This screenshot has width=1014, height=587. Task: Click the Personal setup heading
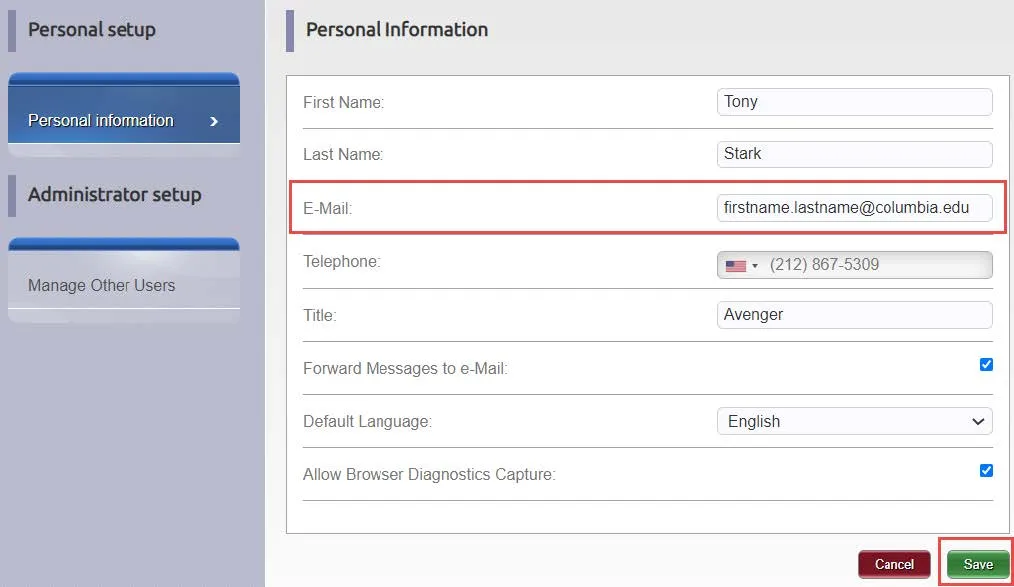[x=91, y=30]
